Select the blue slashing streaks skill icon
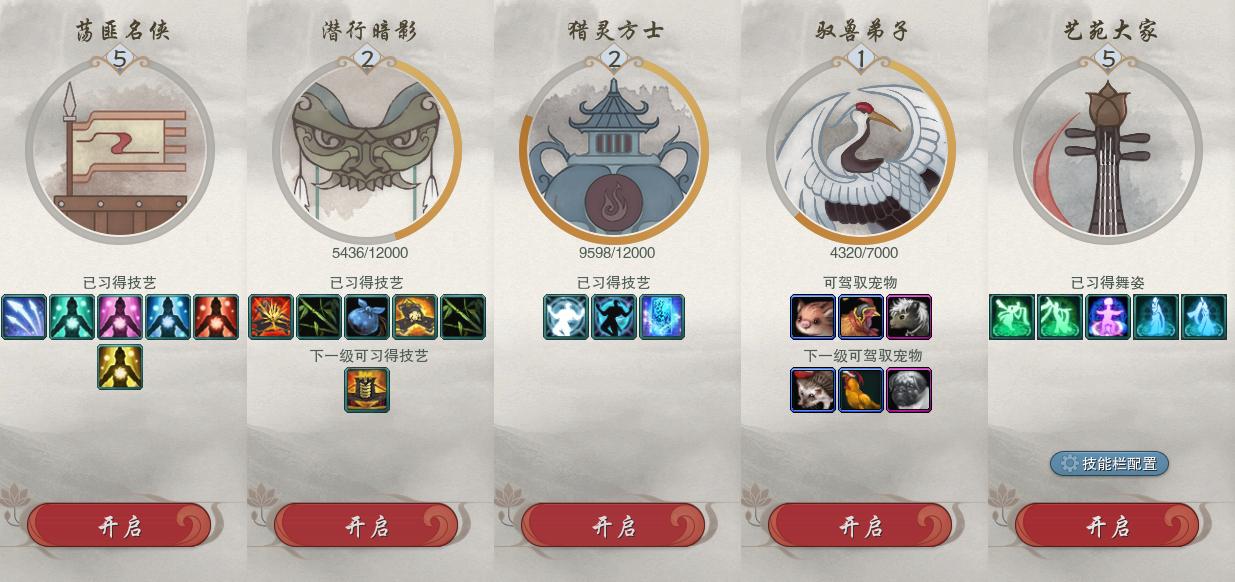This screenshot has height=582, width=1235. pyautogui.click(x=24, y=317)
